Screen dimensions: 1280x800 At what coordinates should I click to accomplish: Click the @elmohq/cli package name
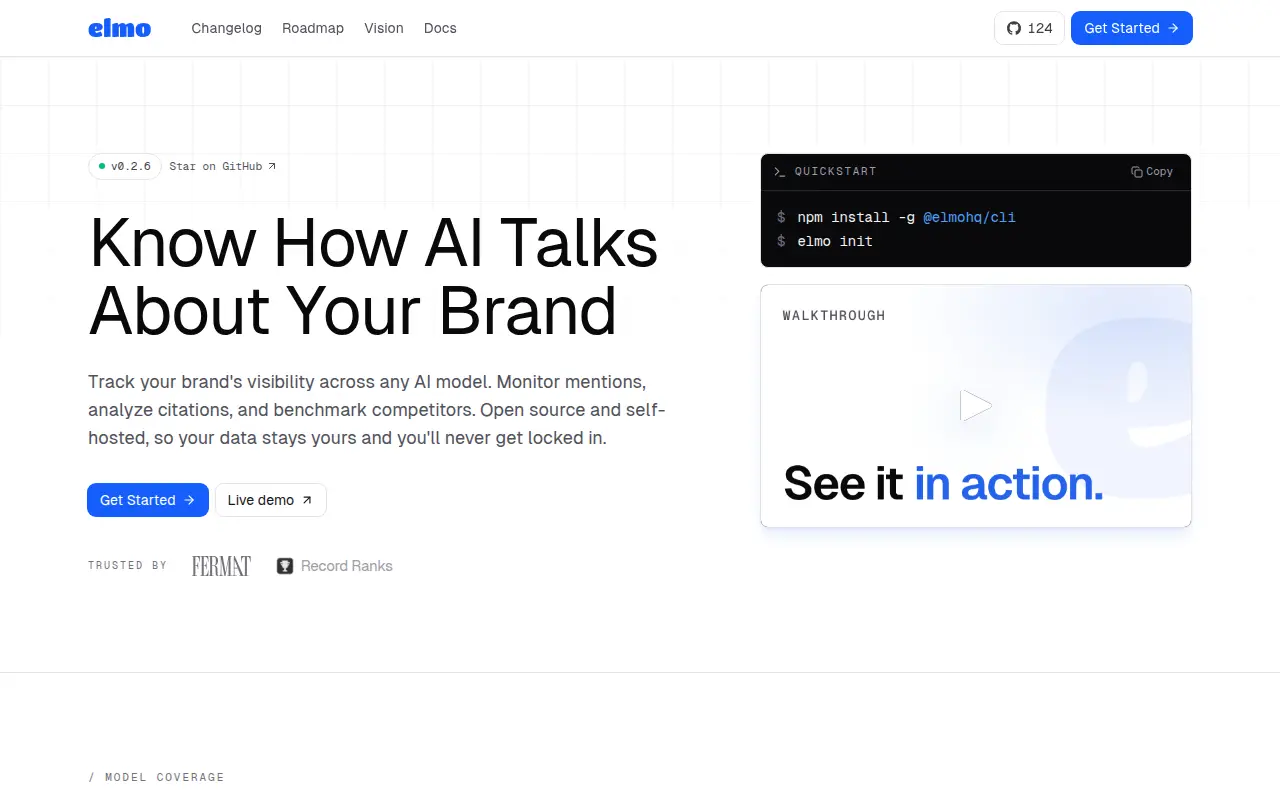969,217
